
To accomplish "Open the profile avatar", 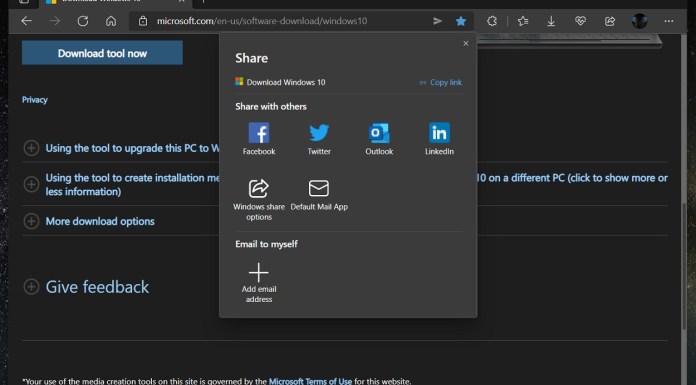I will (640, 21).
